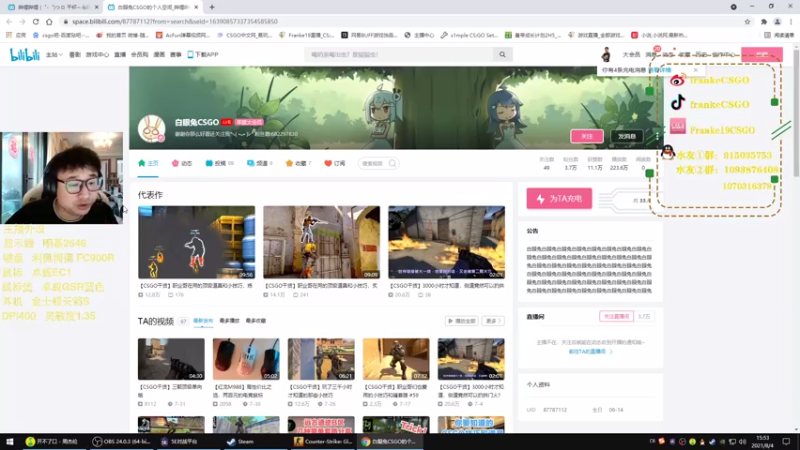Switch to the 收藏 7 tab

pos(298,163)
